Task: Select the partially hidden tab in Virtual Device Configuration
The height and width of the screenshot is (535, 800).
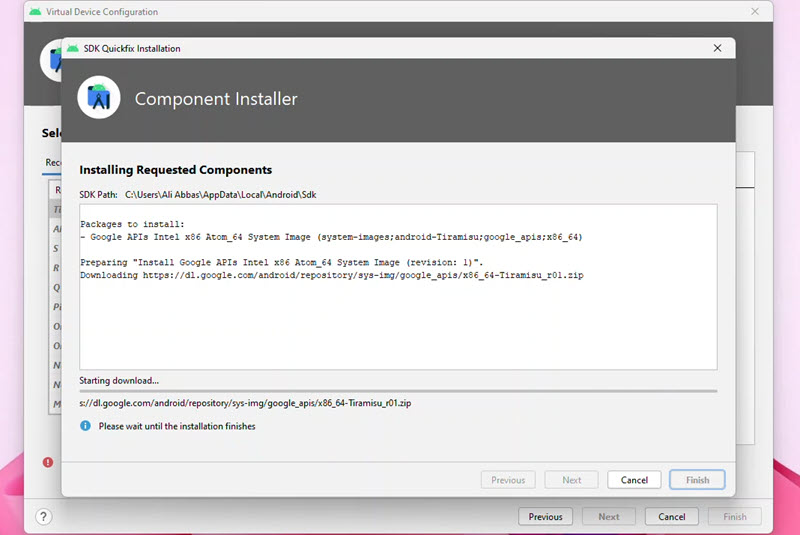Action: pyautogui.click(x=53, y=163)
